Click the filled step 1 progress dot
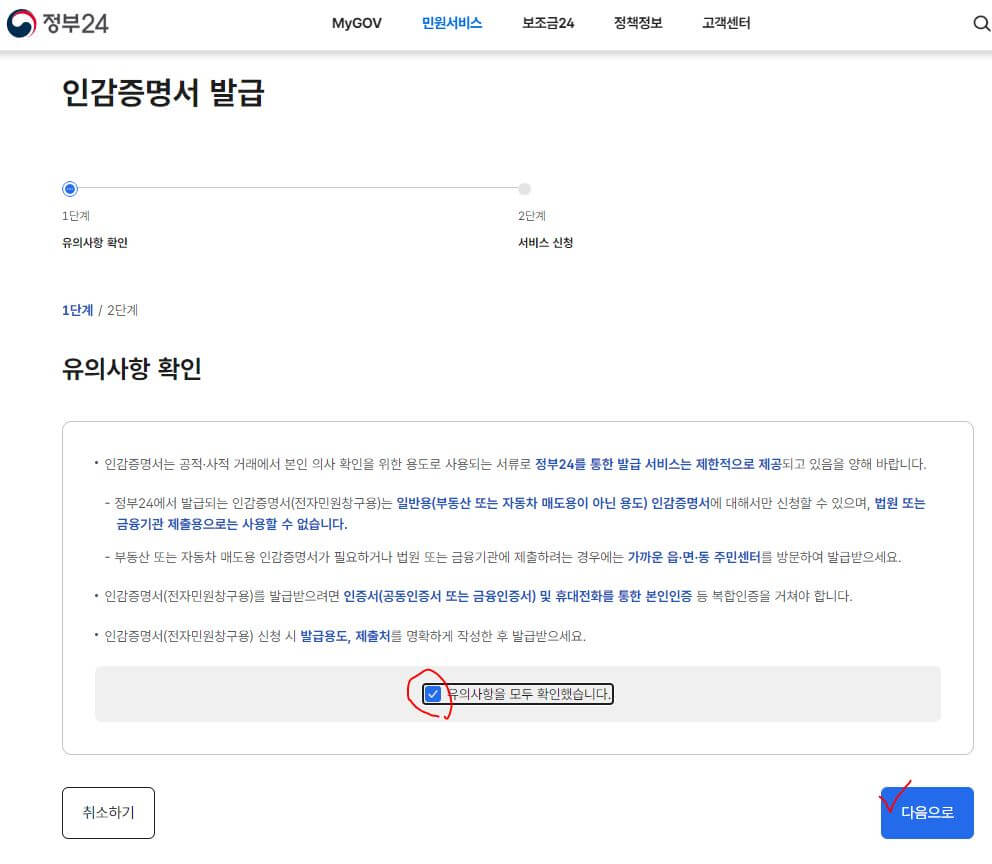 coord(69,189)
